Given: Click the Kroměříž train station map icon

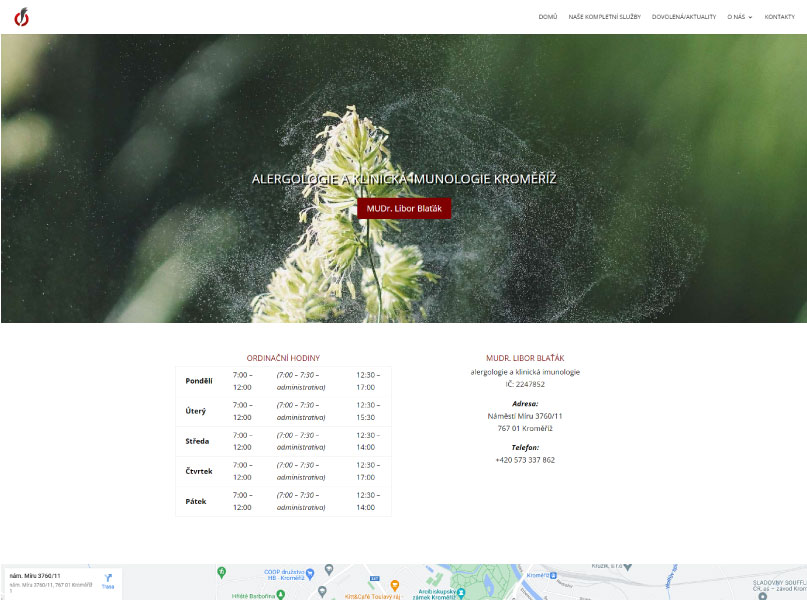Looking at the screenshot, I should 553,575.
